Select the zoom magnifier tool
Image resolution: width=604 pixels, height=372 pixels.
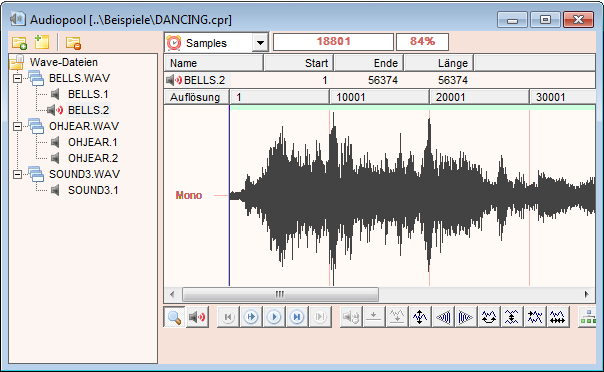(174, 317)
